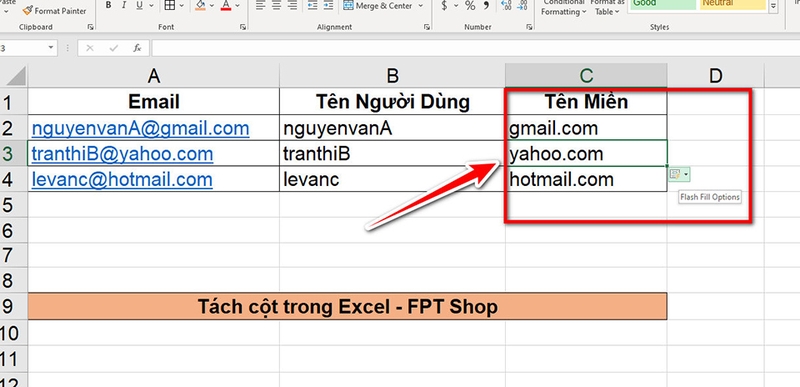
Task: Apply the Good cell style
Action: (662, 4)
